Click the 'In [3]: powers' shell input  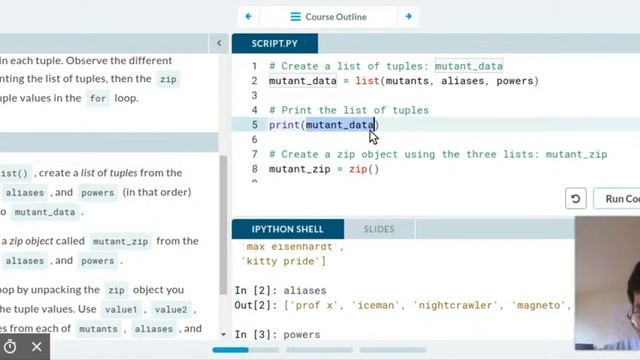click(x=277, y=335)
